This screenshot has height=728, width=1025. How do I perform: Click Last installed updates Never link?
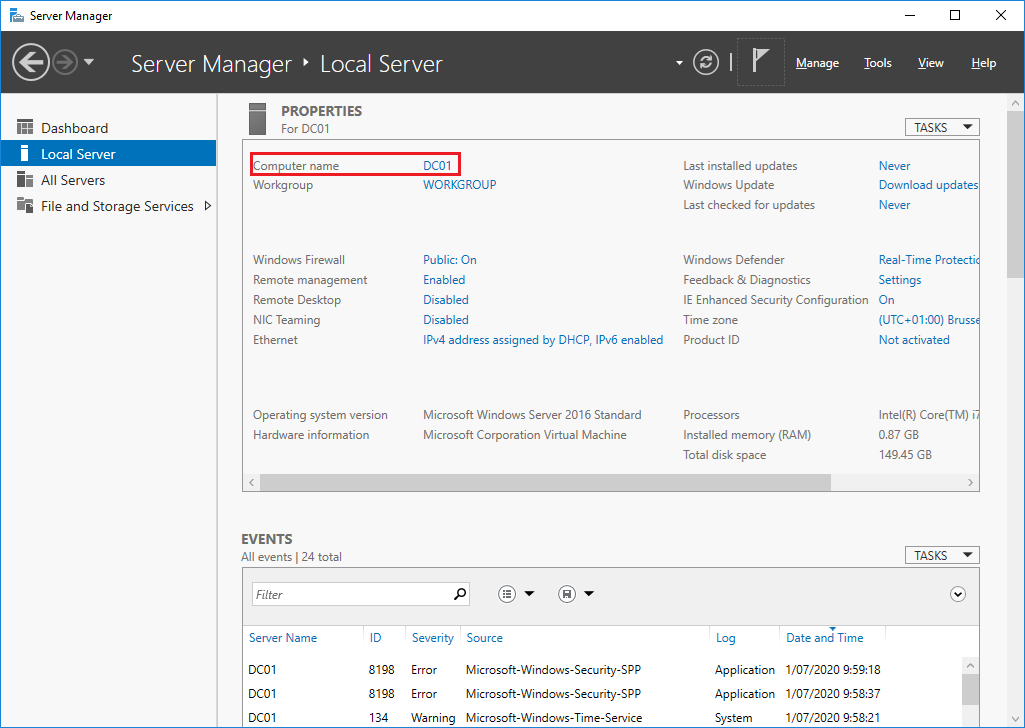pos(894,165)
